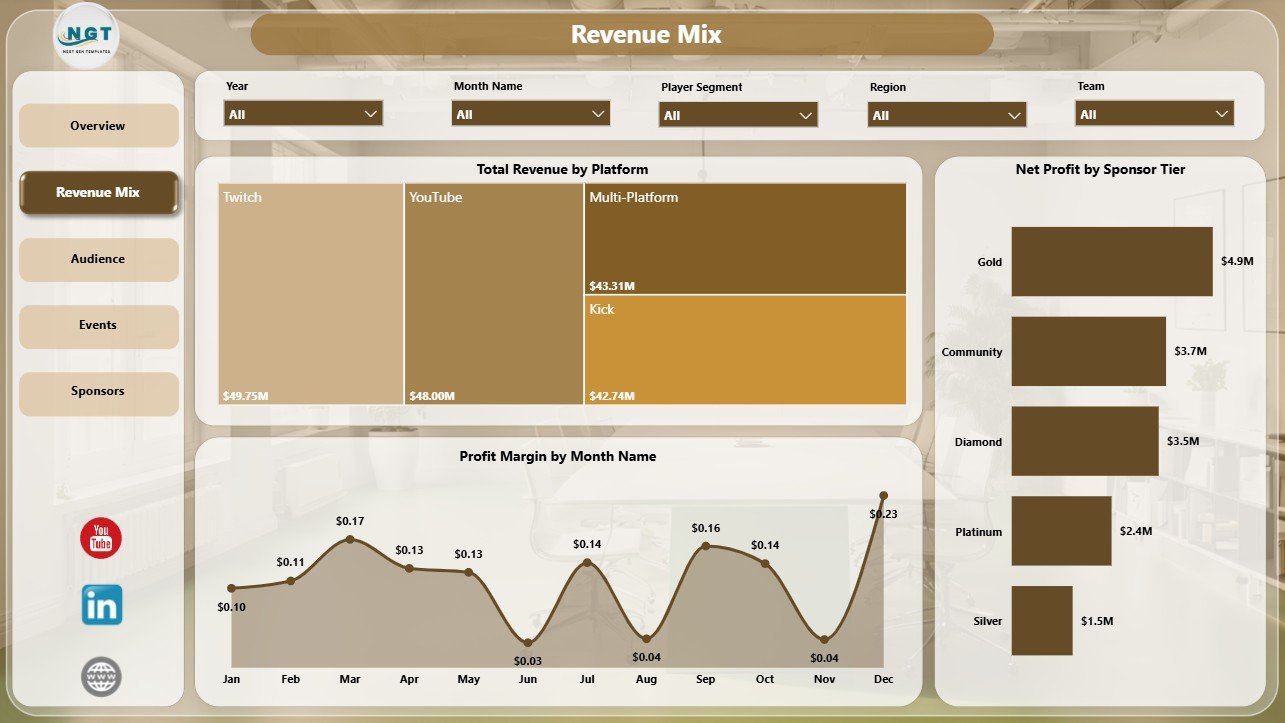The width and height of the screenshot is (1285, 723).
Task: Click the Platinum sponsor tier bar
Action: point(1062,531)
